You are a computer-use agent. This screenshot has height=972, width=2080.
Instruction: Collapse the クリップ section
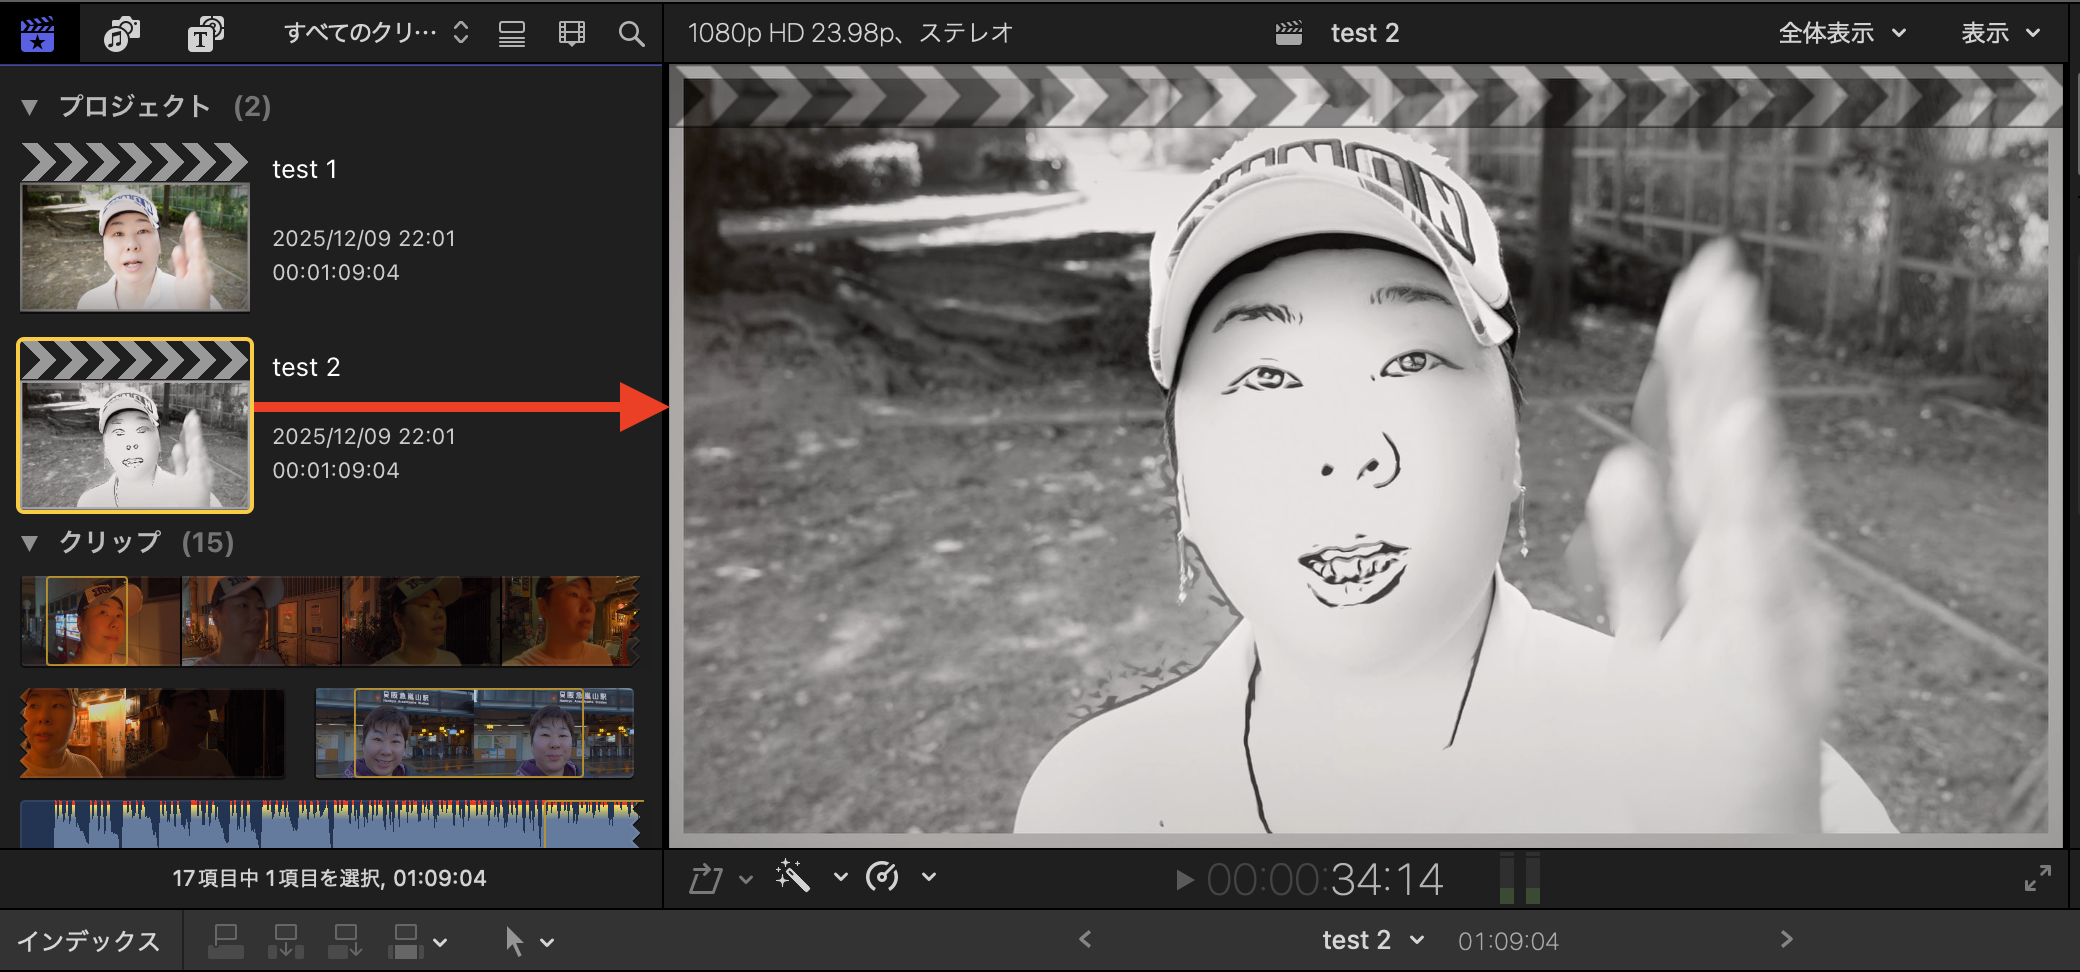(29, 543)
